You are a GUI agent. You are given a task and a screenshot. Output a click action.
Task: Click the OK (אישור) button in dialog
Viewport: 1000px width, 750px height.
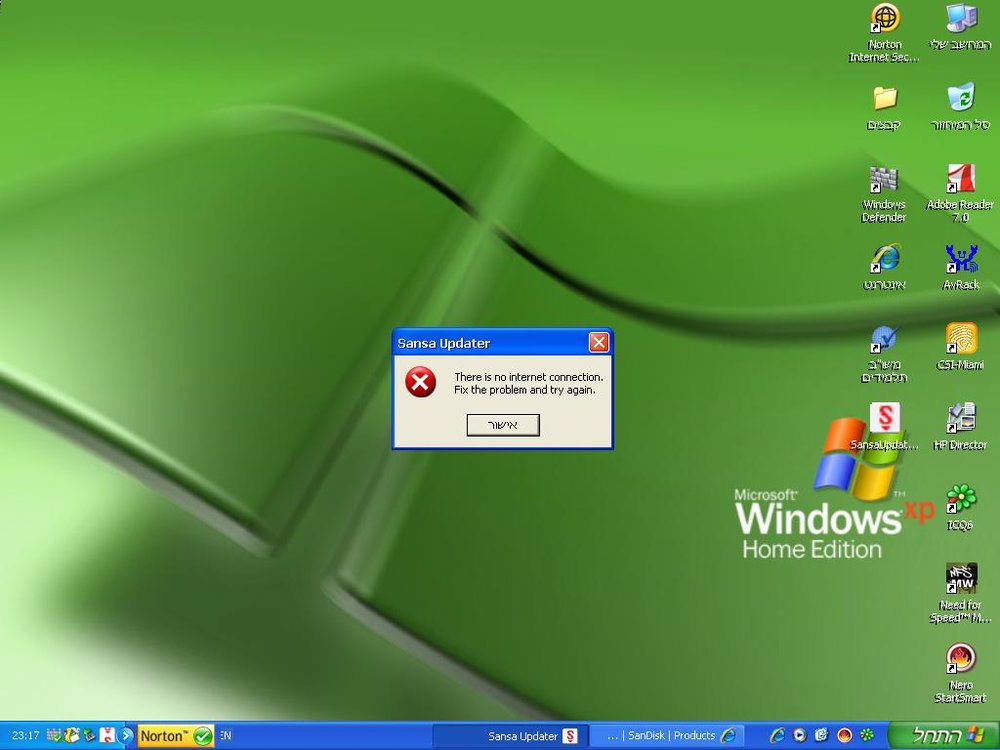(503, 425)
